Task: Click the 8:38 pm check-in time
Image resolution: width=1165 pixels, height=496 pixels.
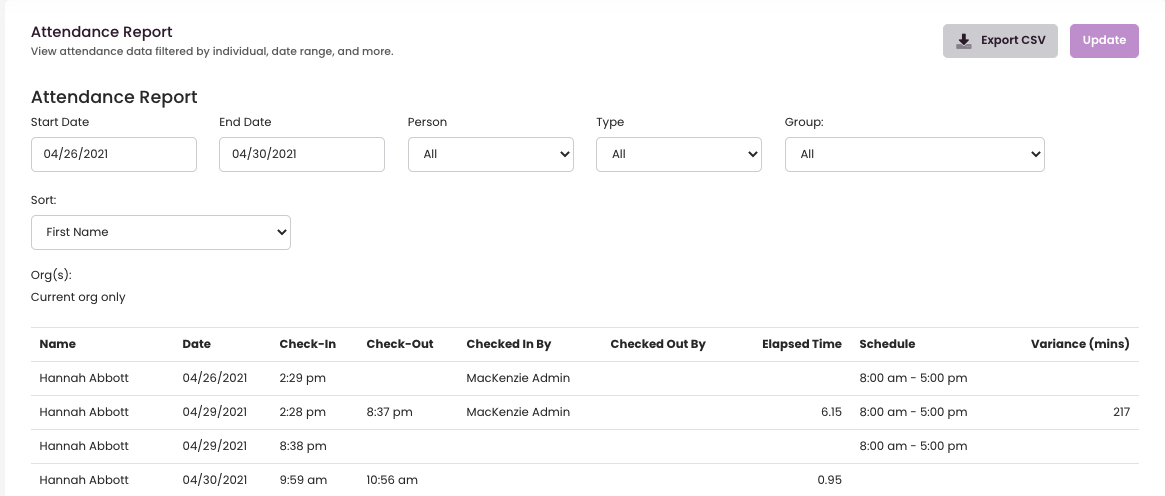Action: (302, 446)
